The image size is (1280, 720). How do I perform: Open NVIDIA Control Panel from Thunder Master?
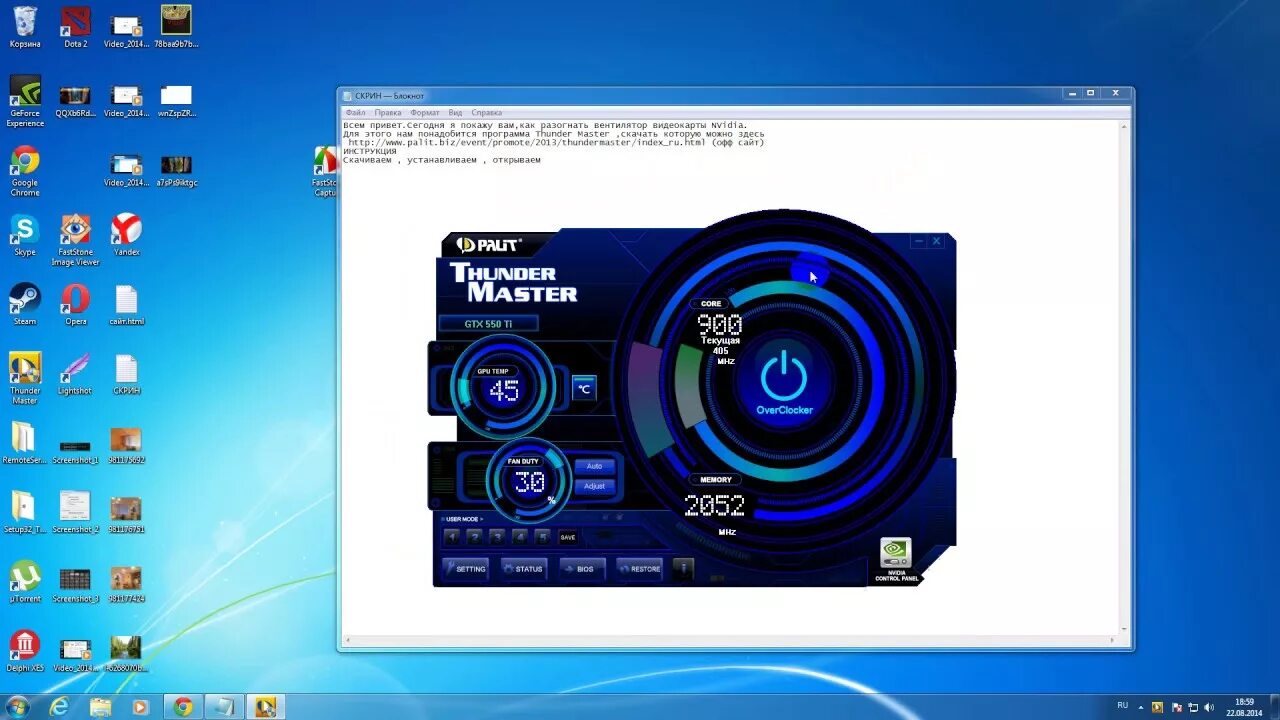(895, 560)
